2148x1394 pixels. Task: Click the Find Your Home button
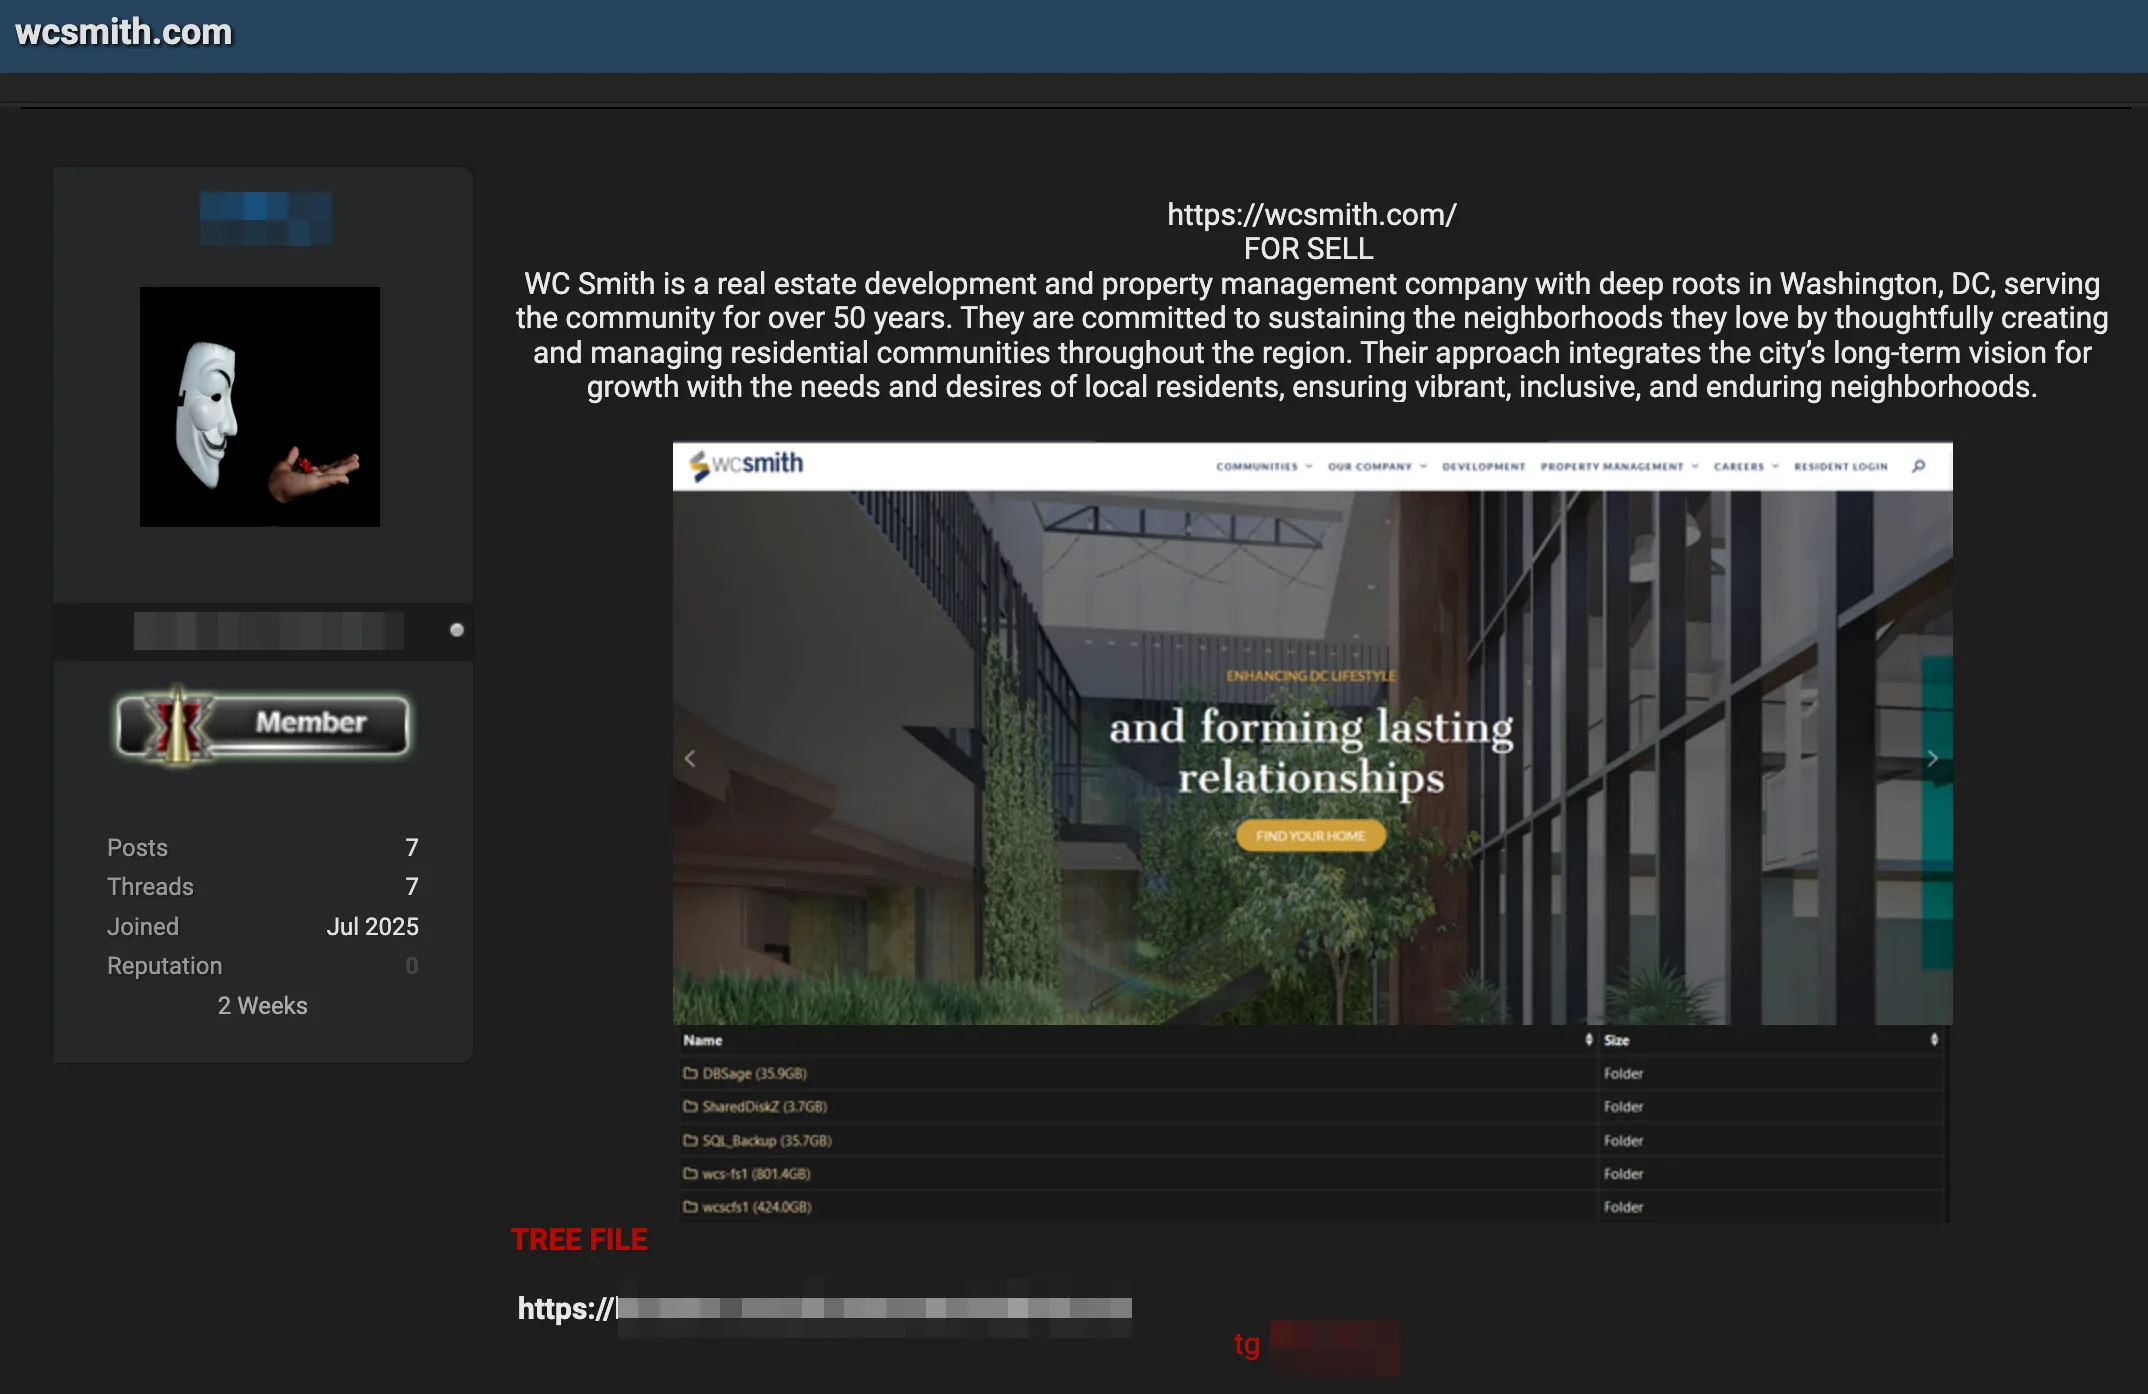pos(1311,835)
